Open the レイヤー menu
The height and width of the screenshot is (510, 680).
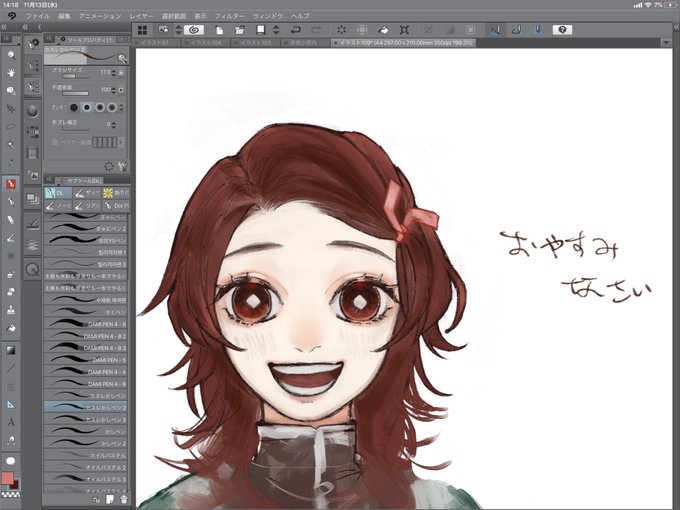point(141,16)
